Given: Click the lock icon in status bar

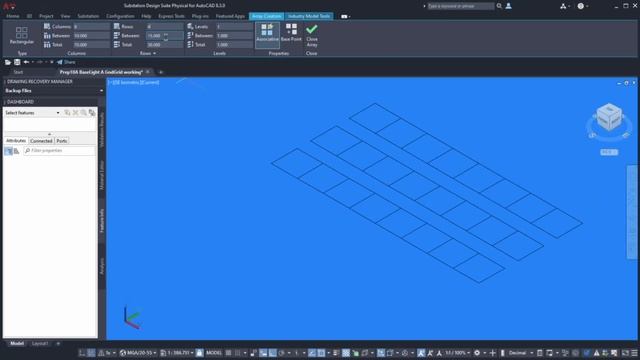Looking at the screenshot, I should (x=199, y=353).
